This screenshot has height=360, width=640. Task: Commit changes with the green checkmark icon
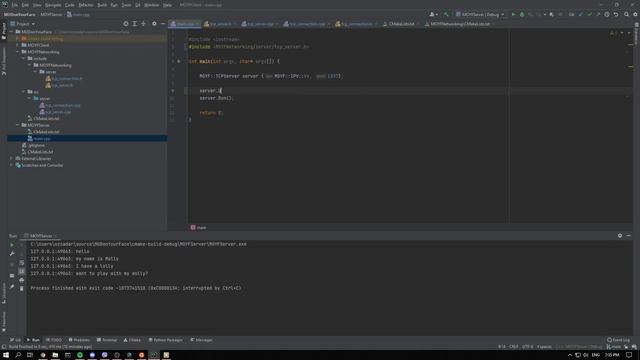point(589,14)
